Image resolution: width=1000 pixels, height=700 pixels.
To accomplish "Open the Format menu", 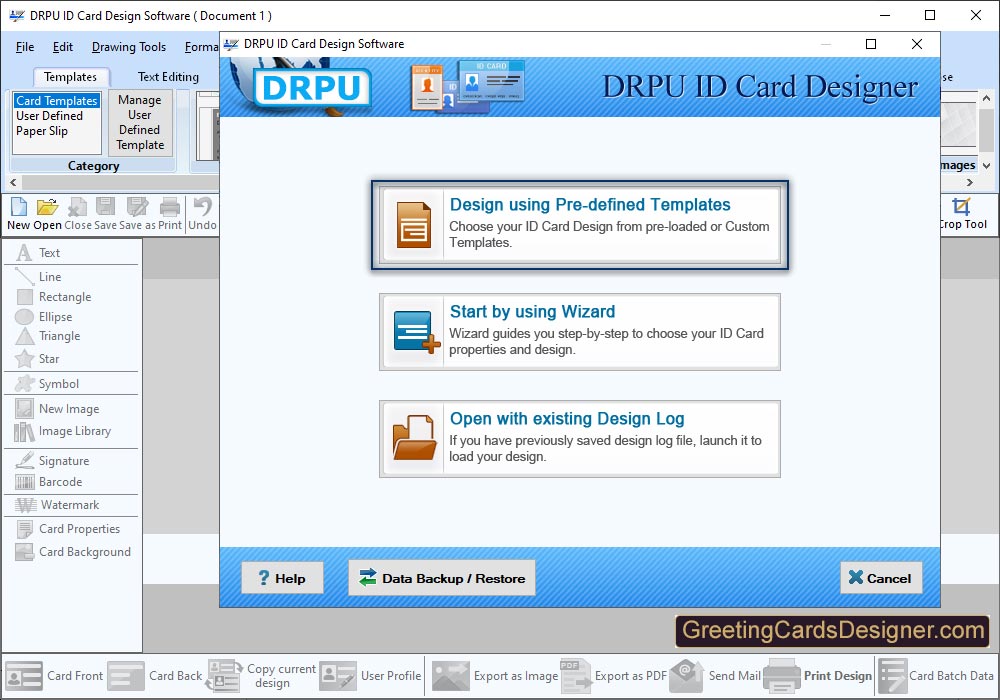I will (x=202, y=47).
